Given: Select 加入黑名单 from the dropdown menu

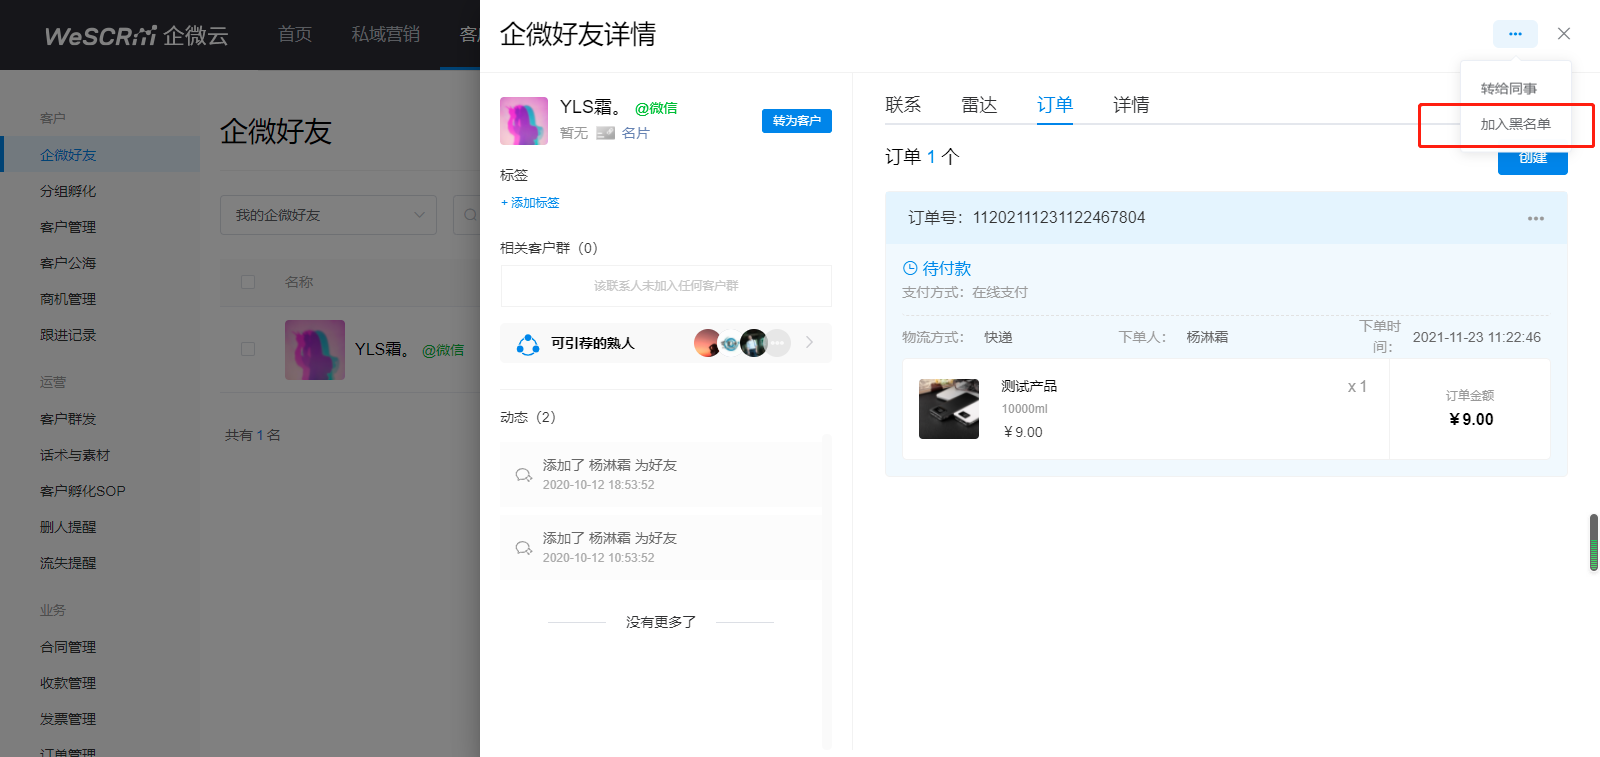Looking at the screenshot, I should click(1515, 124).
